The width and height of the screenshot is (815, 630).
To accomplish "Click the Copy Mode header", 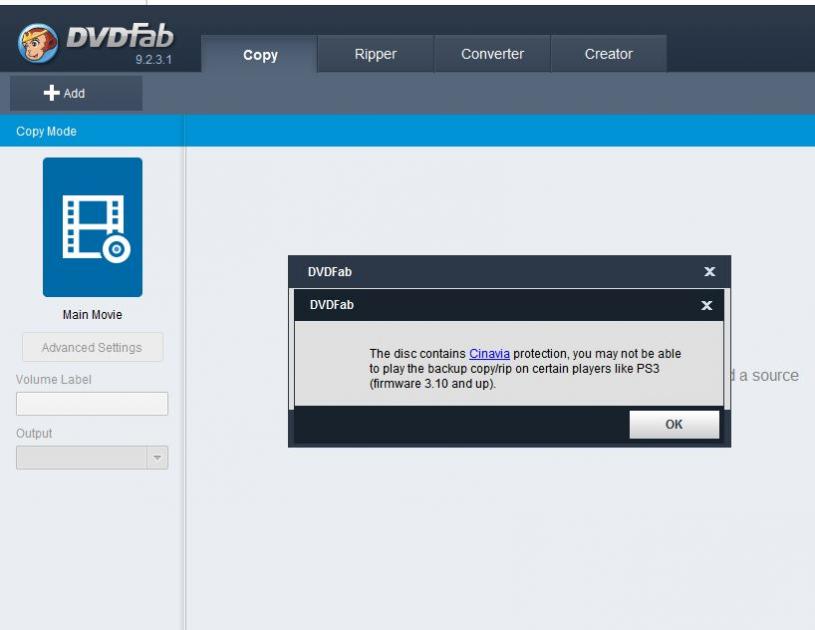I will click(46, 131).
